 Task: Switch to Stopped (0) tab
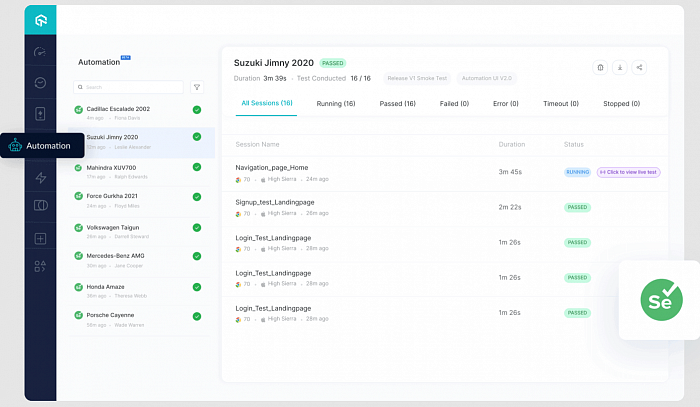point(621,104)
